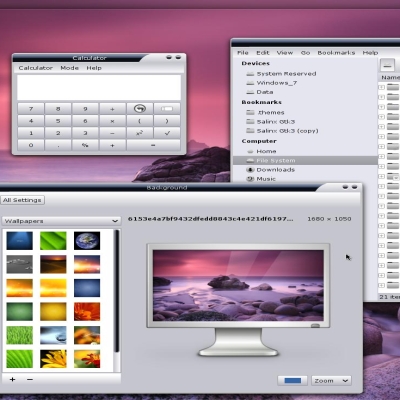Select the dark blue wallpaper in first row
Image resolution: width=400 pixels, height=400 pixels.
tap(19, 240)
